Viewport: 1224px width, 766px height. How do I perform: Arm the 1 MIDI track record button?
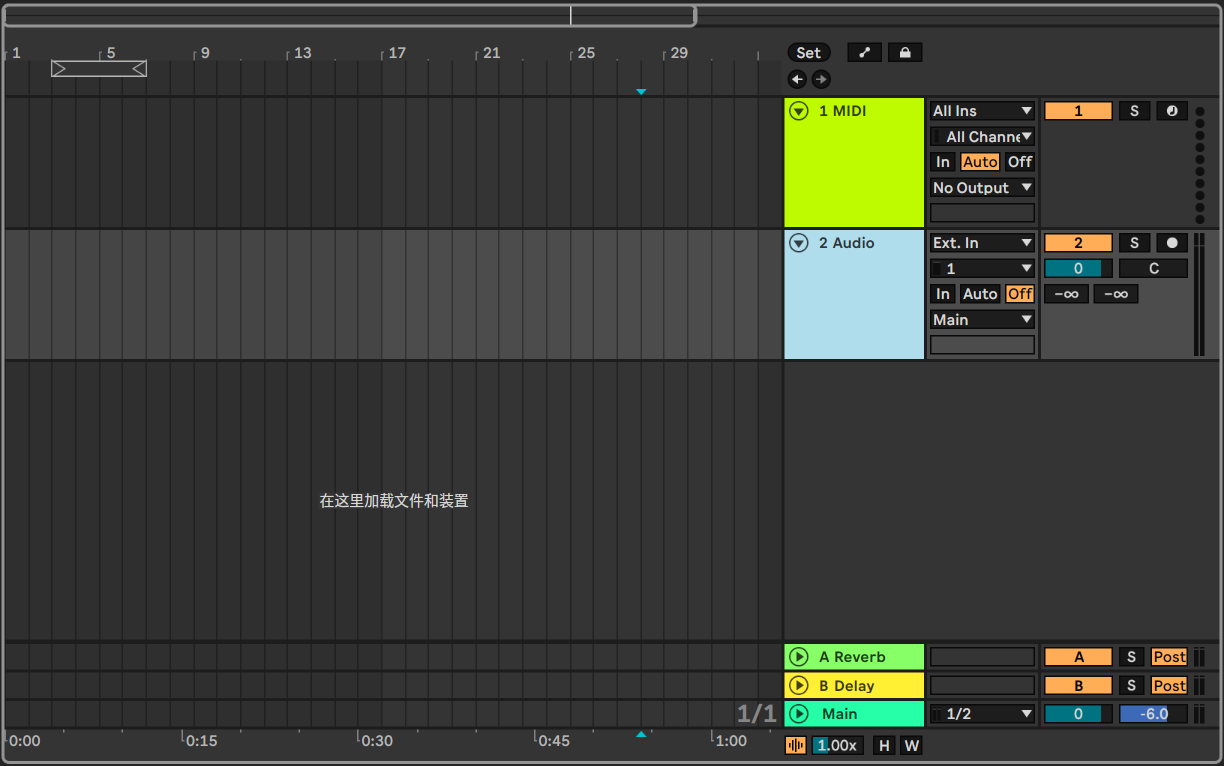1171,111
